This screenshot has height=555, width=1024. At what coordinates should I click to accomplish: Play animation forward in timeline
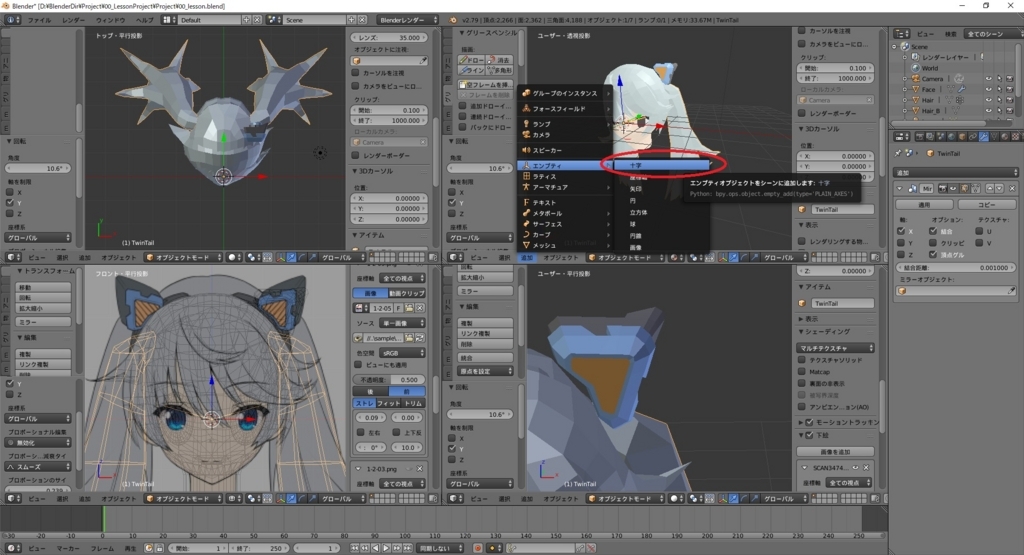[386, 548]
